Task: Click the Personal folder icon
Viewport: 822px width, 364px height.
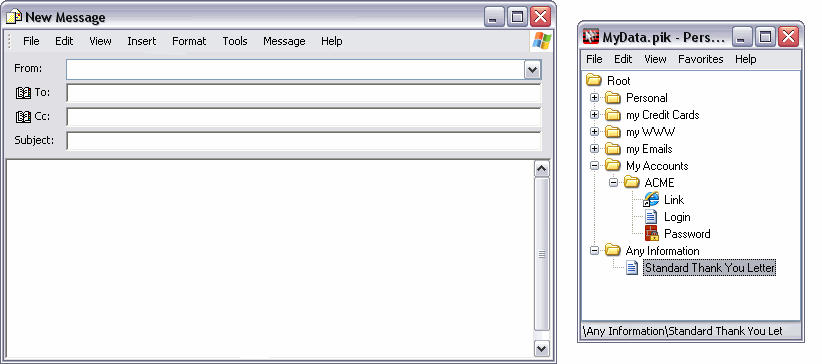Action: [x=612, y=98]
